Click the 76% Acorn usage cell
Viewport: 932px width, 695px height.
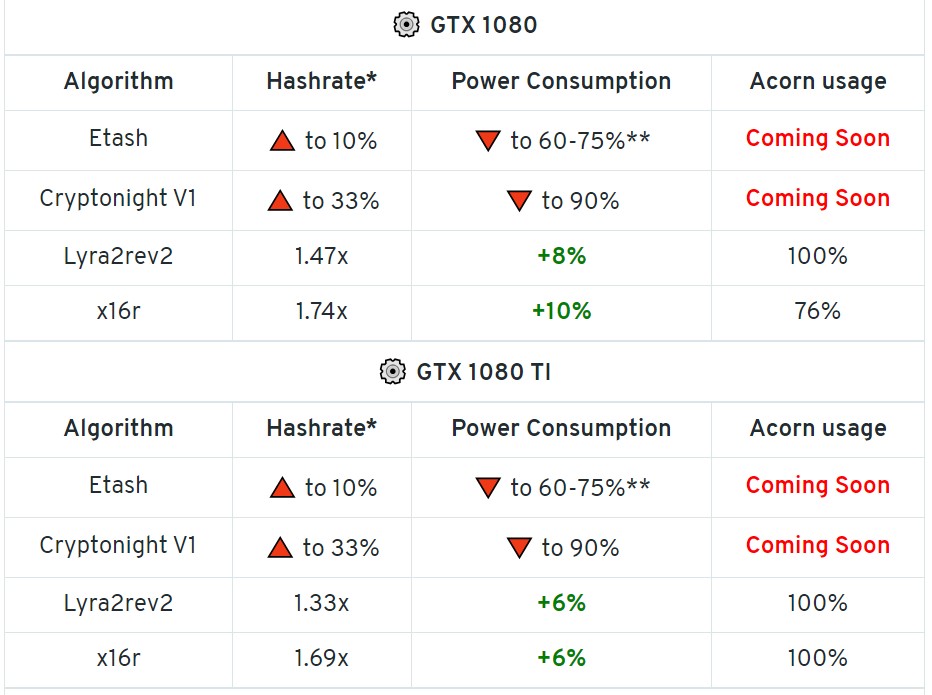tap(817, 311)
